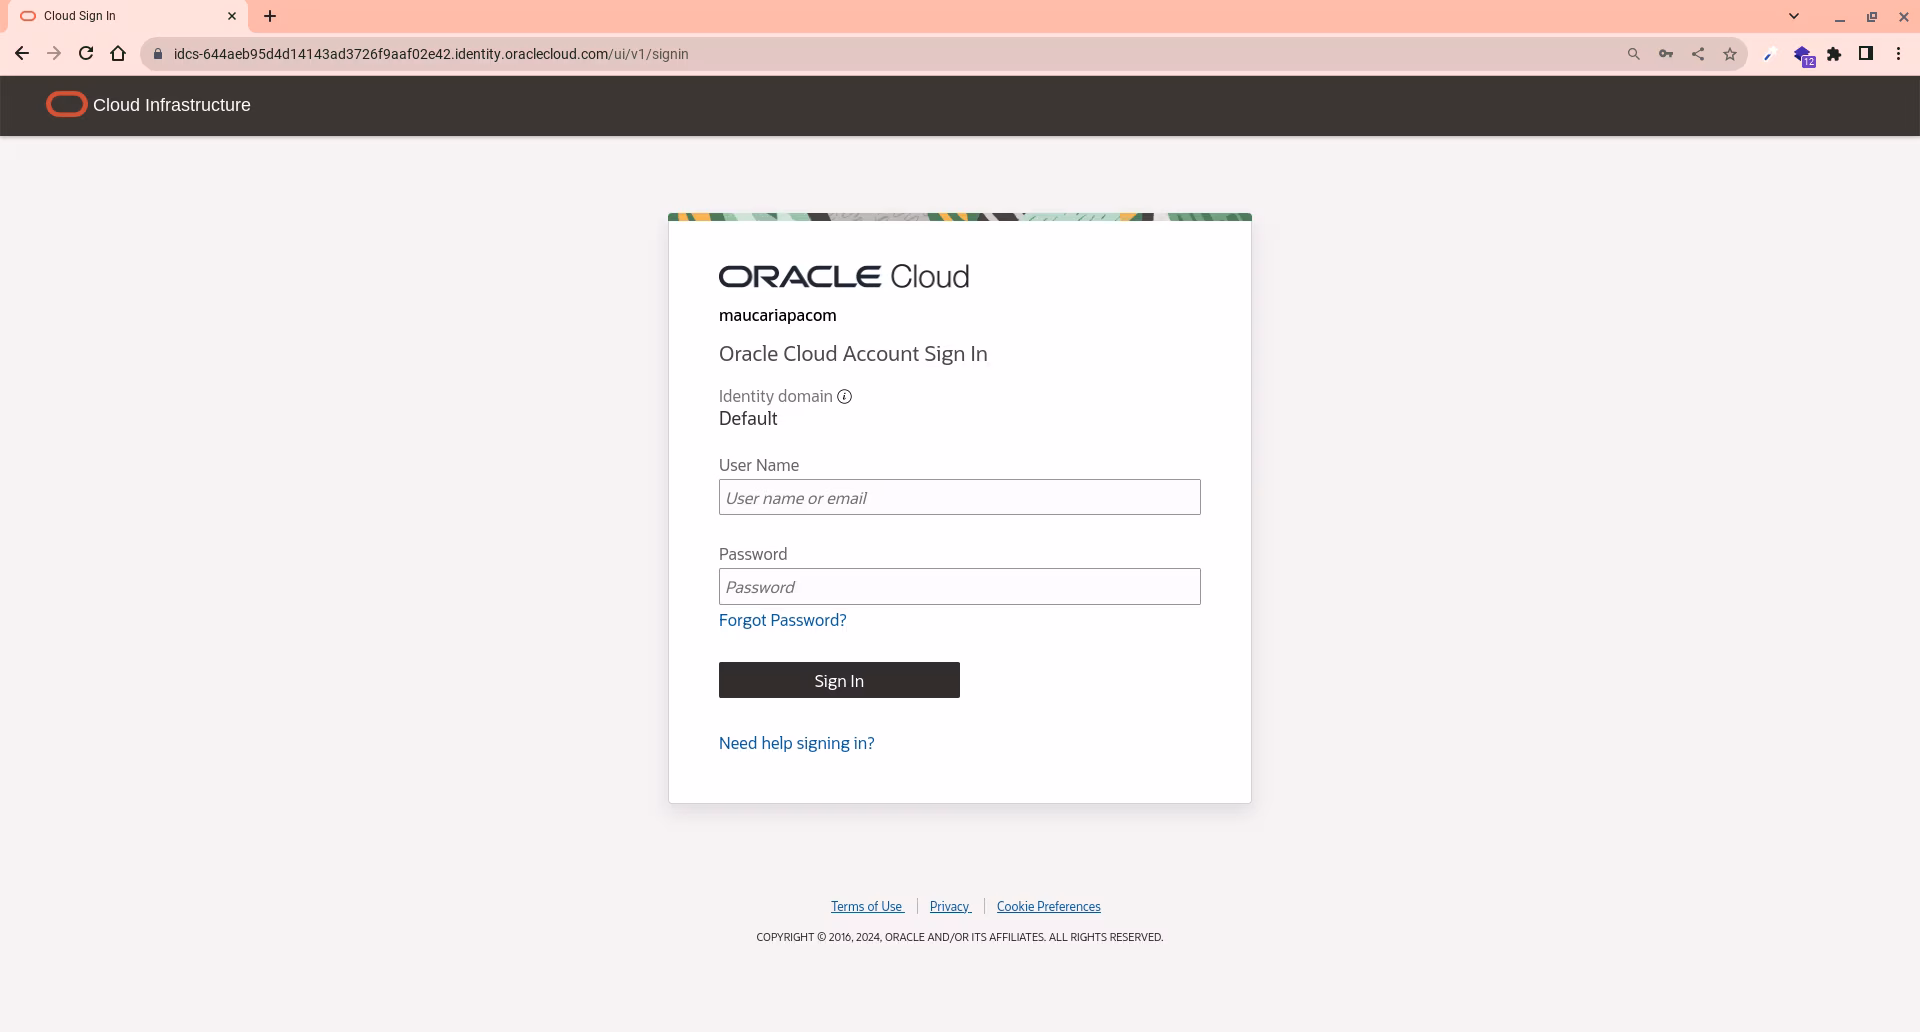
Task: Click the pen extension icon in toolbar
Action: click(1769, 55)
